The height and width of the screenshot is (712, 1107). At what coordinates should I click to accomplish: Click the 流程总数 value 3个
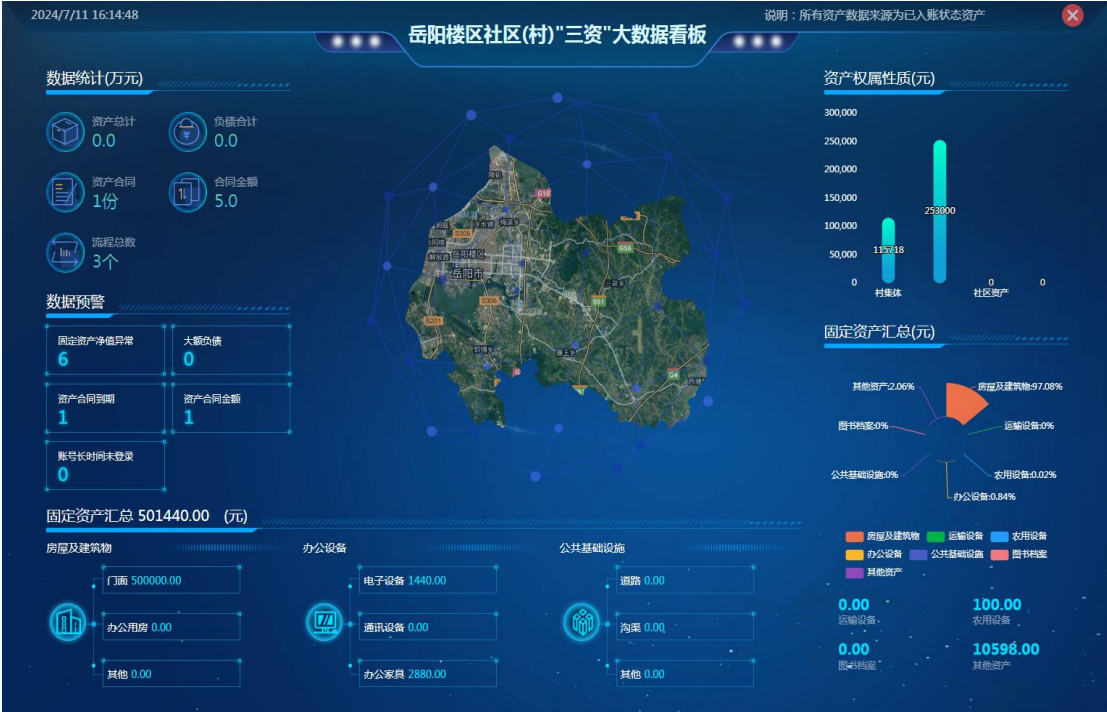coord(105,262)
